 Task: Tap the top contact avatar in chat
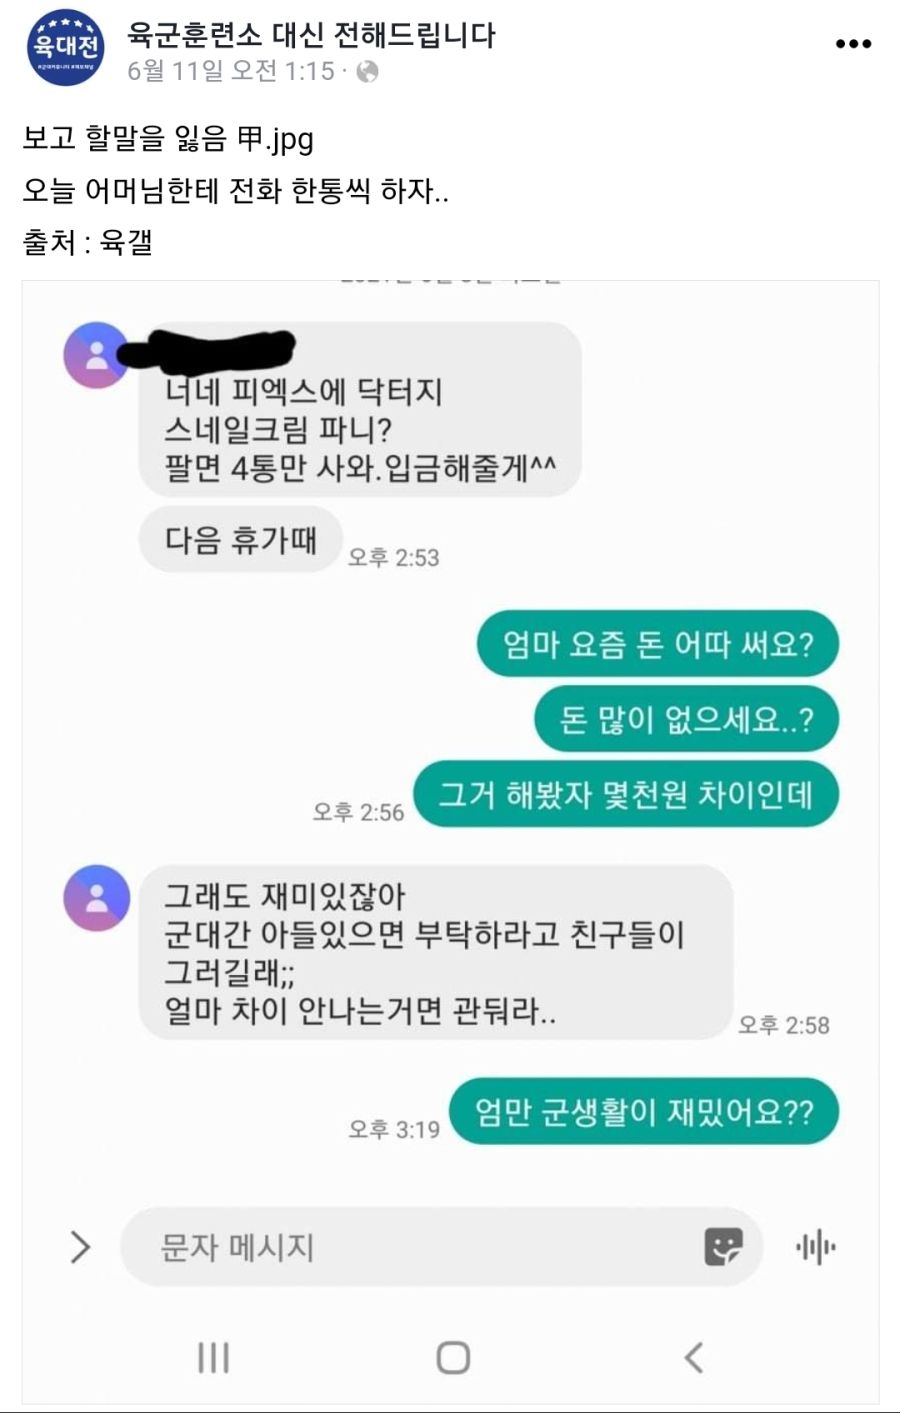pyautogui.click(x=96, y=354)
